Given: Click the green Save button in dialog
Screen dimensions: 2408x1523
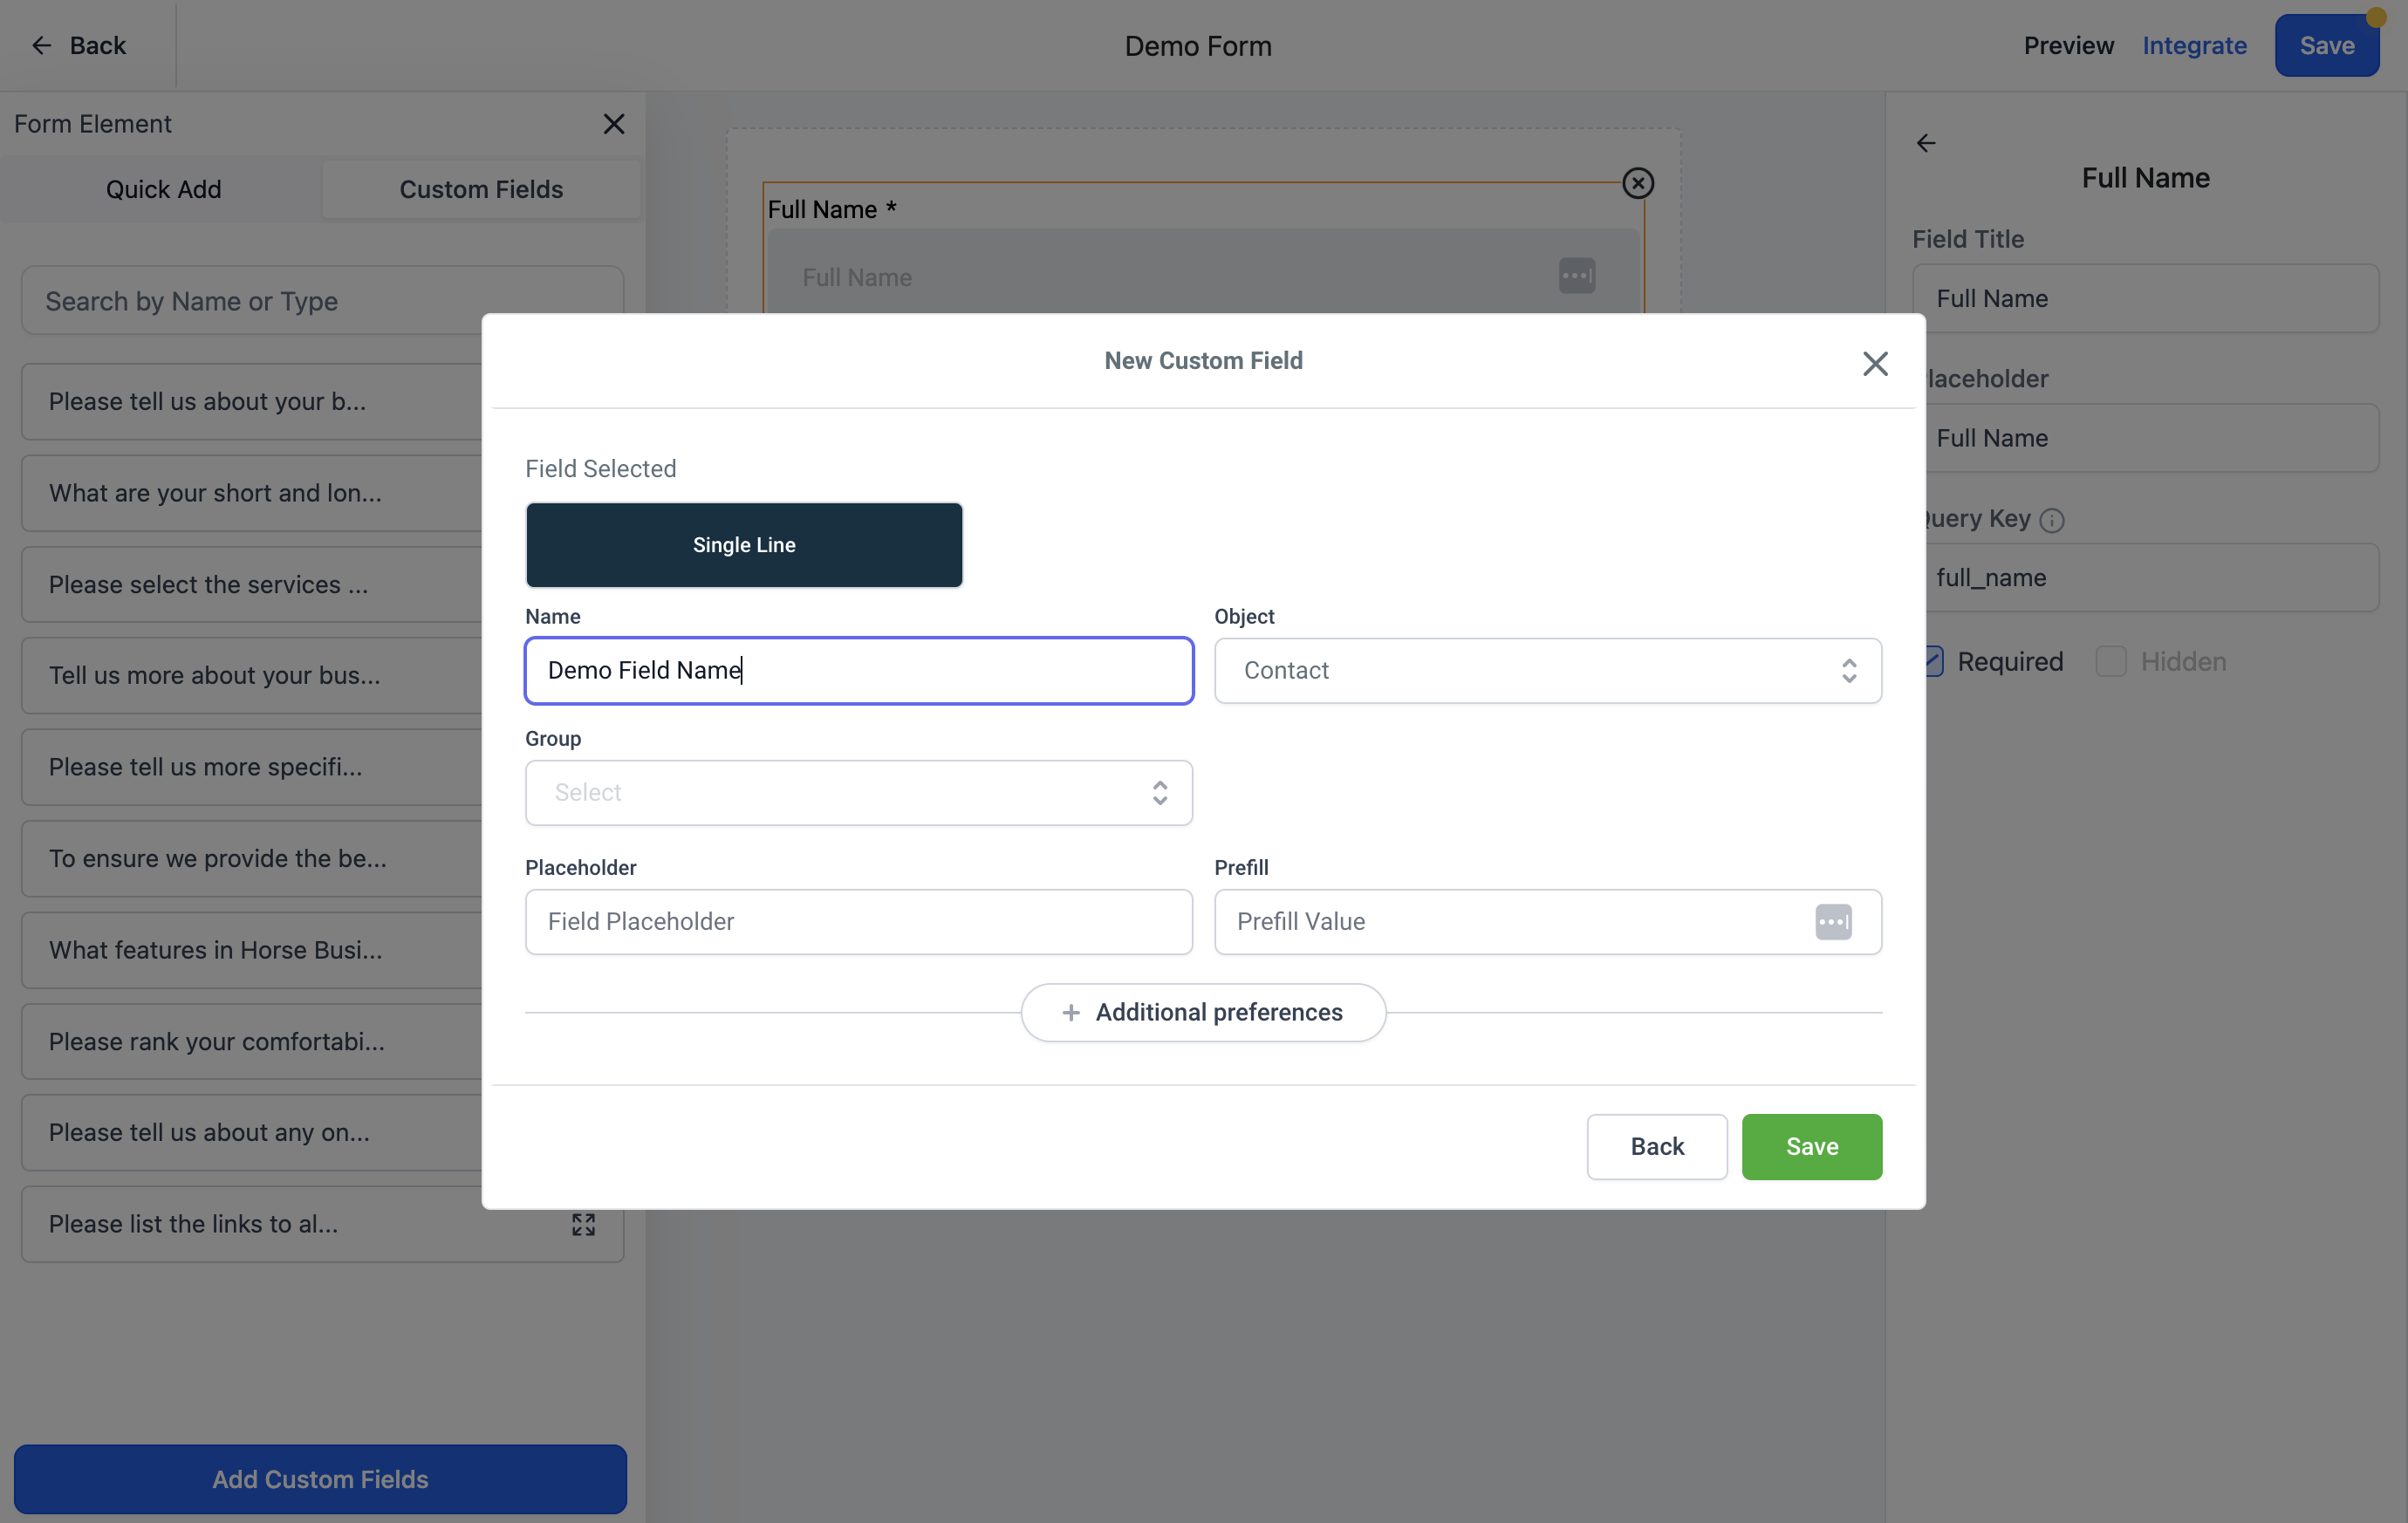Looking at the screenshot, I should (x=1811, y=1147).
